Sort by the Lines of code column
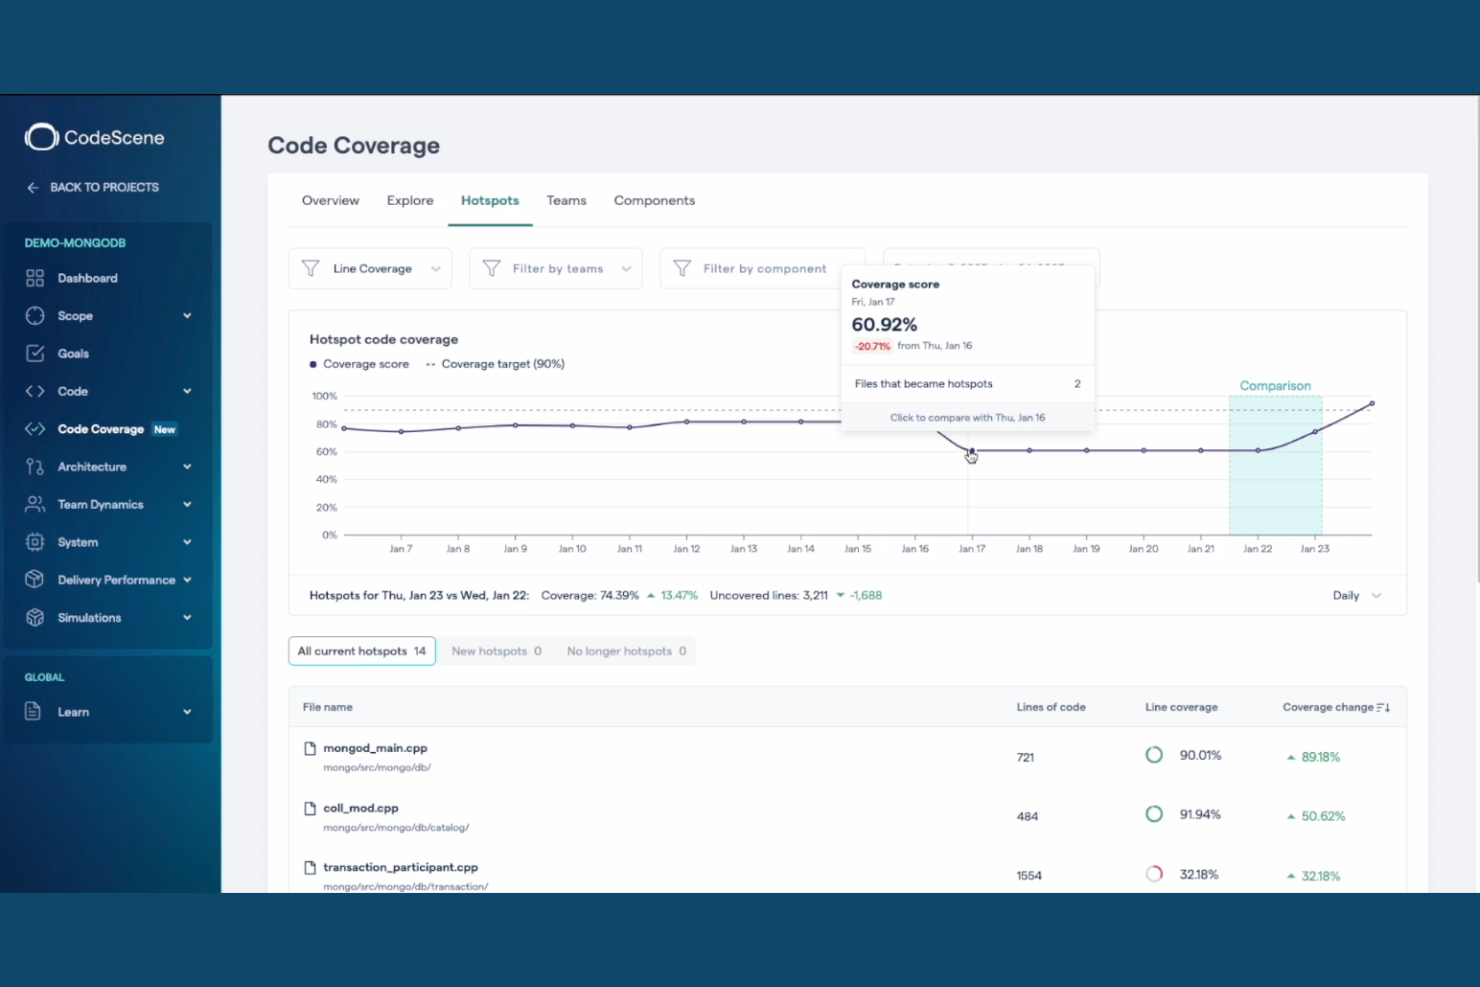 pyautogui.click(x=1051, y=707)
